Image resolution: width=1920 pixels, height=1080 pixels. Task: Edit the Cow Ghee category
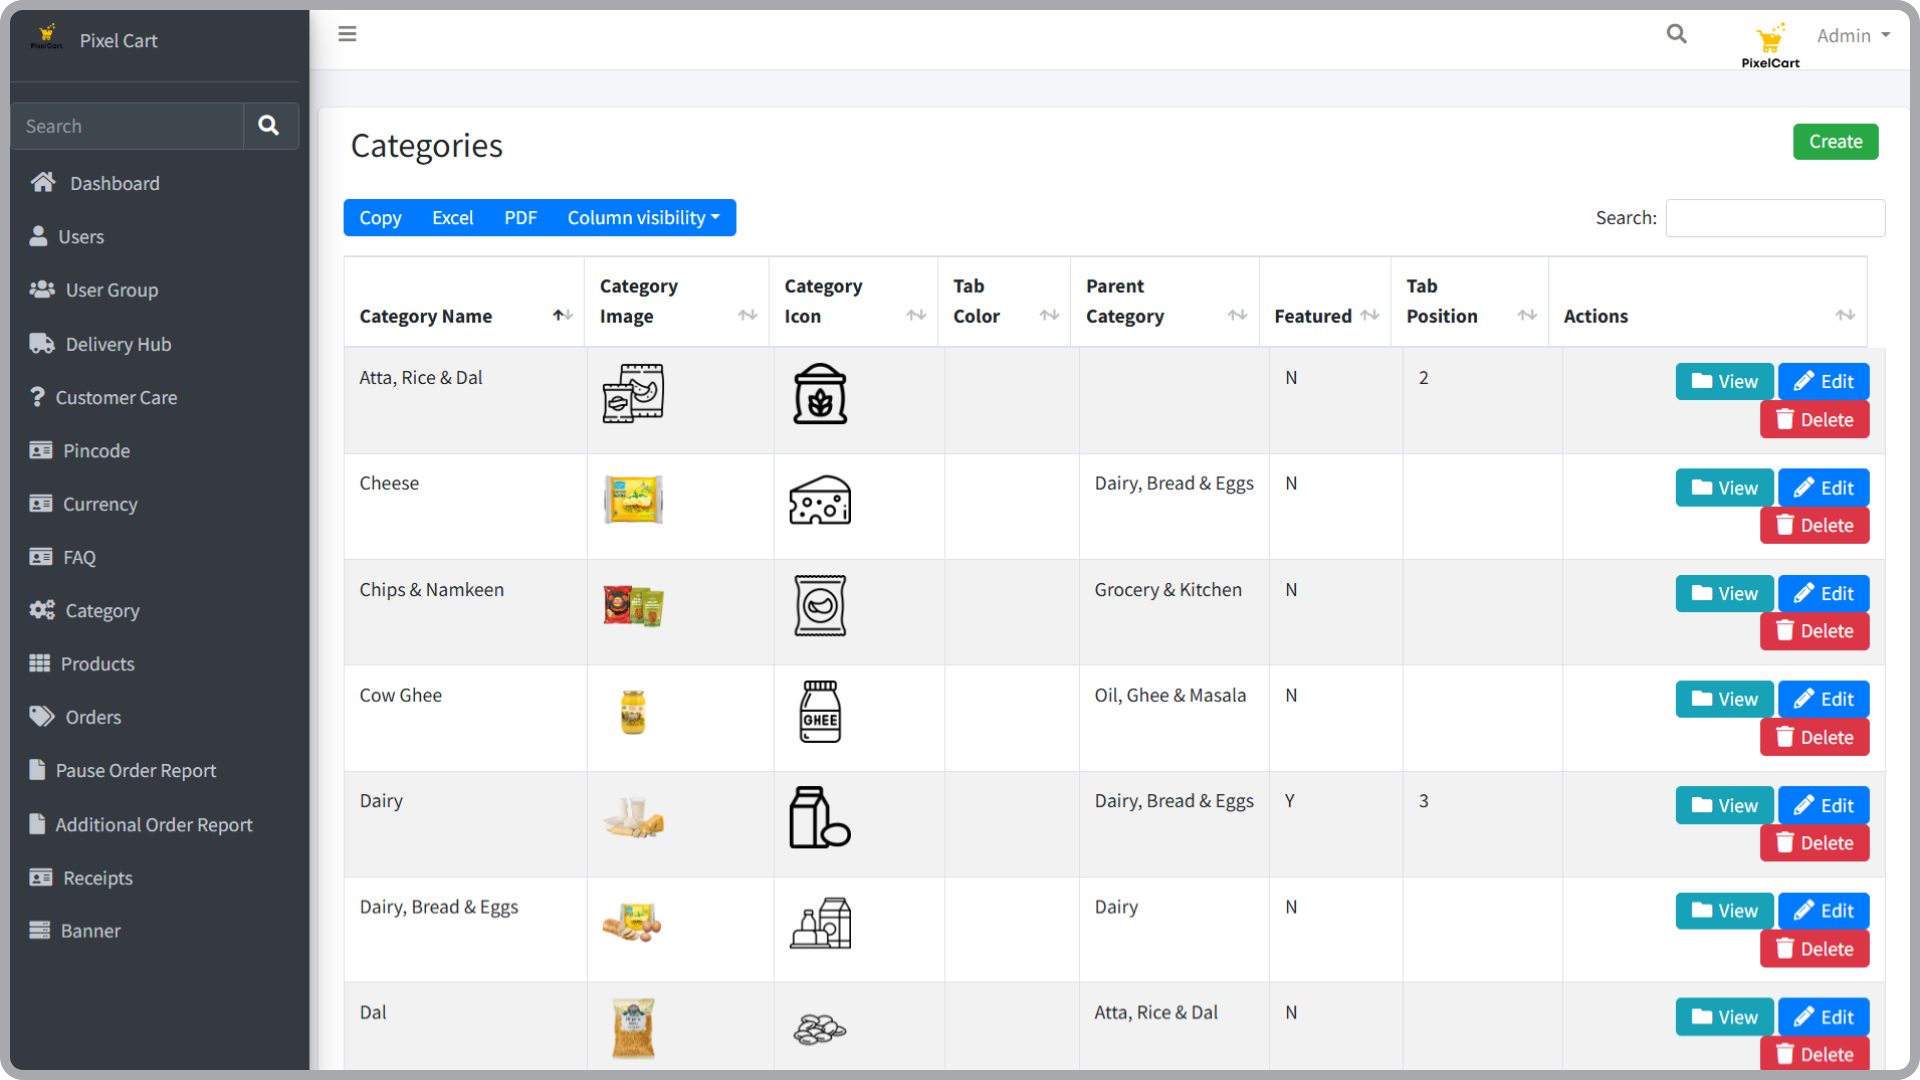click(x=1823, y=700)
